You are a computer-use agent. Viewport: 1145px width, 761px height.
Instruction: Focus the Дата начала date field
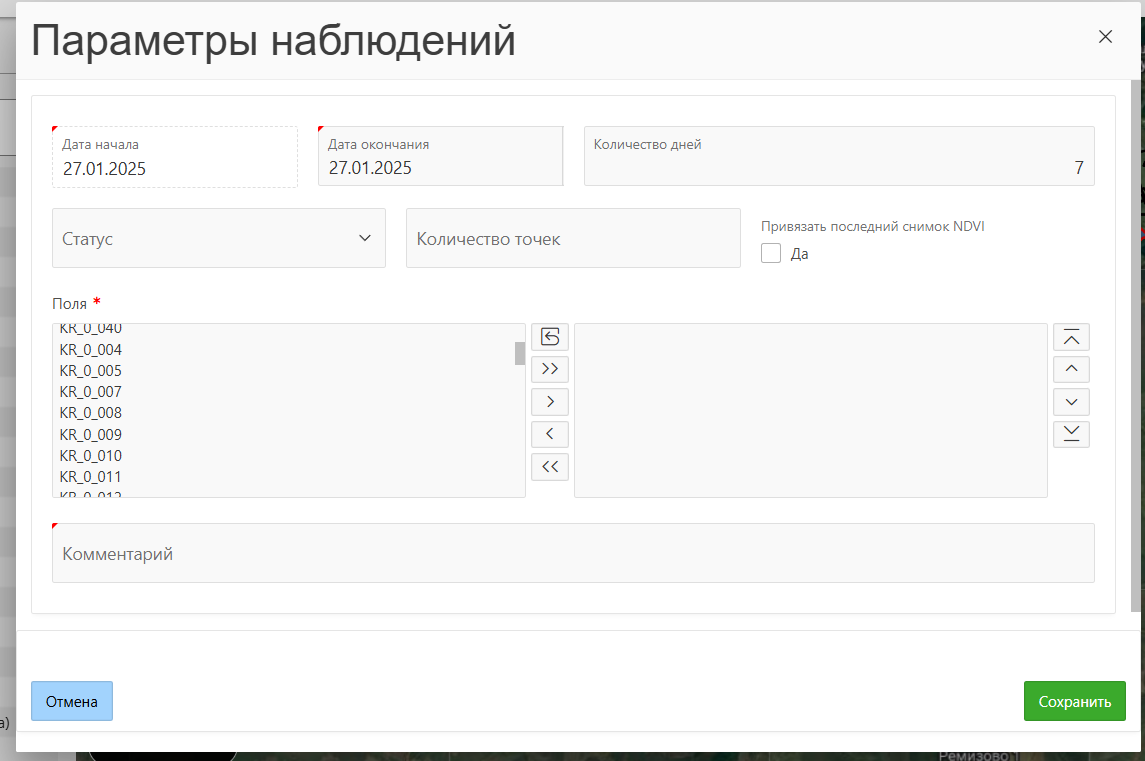click(x=175, y=169)
